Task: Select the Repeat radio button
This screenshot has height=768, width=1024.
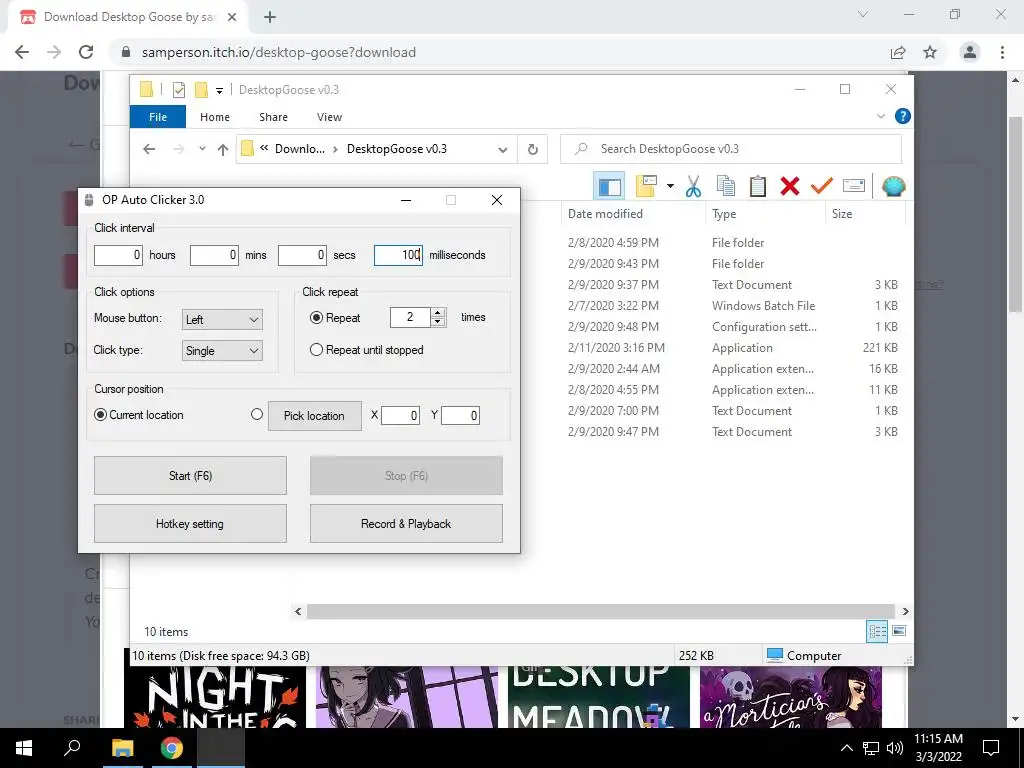Action: pyautogui.click(x=316, y=317)
